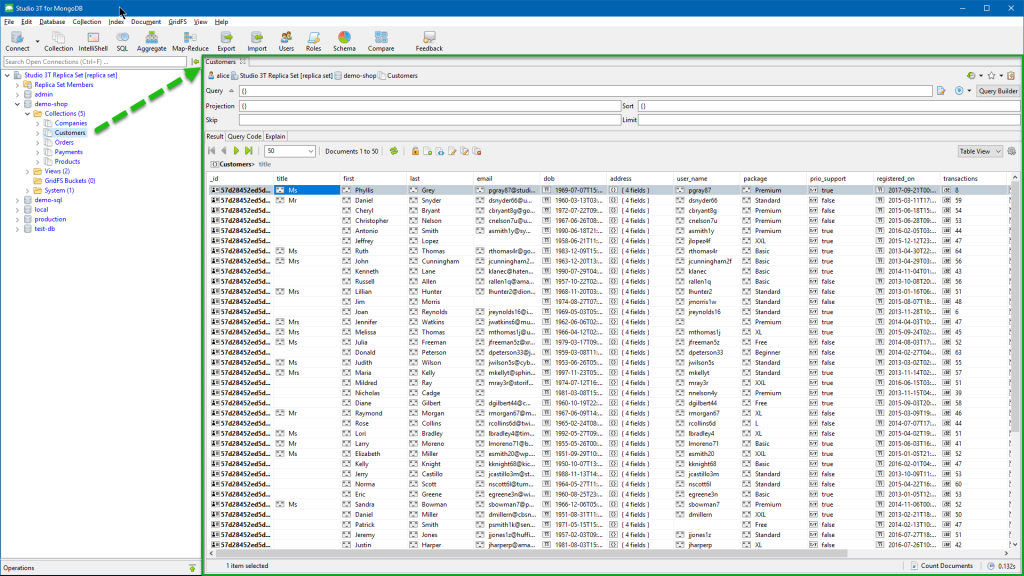
Task: Open the Users manager
Action: pos(286,41)
